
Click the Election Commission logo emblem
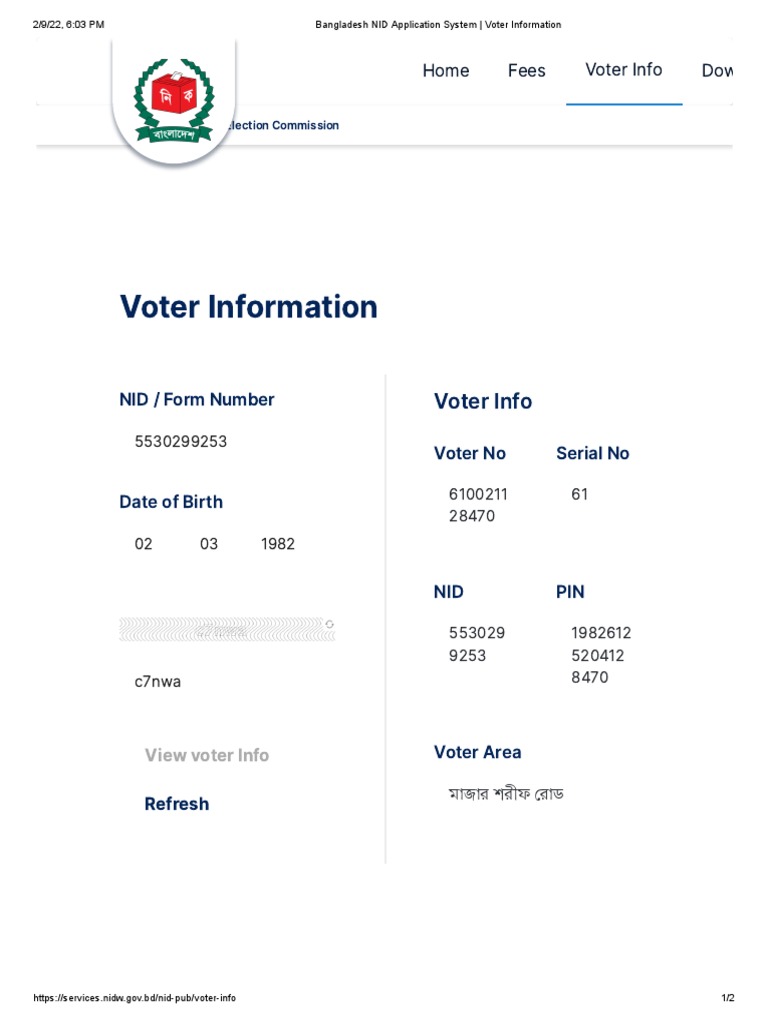174,100
